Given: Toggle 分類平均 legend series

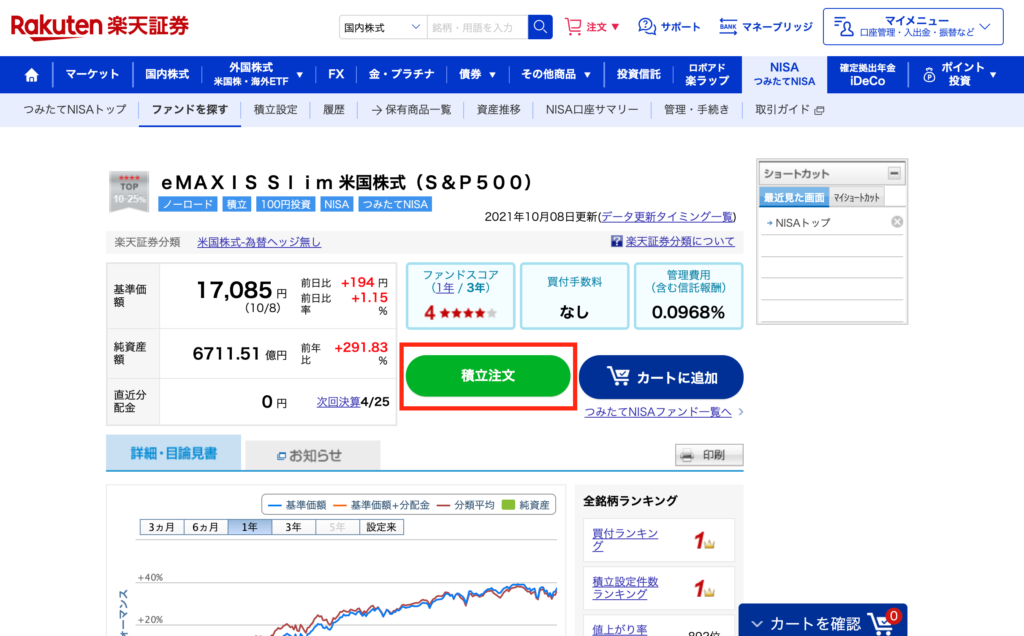Looking at the screenshot, I should click(466, 505).
